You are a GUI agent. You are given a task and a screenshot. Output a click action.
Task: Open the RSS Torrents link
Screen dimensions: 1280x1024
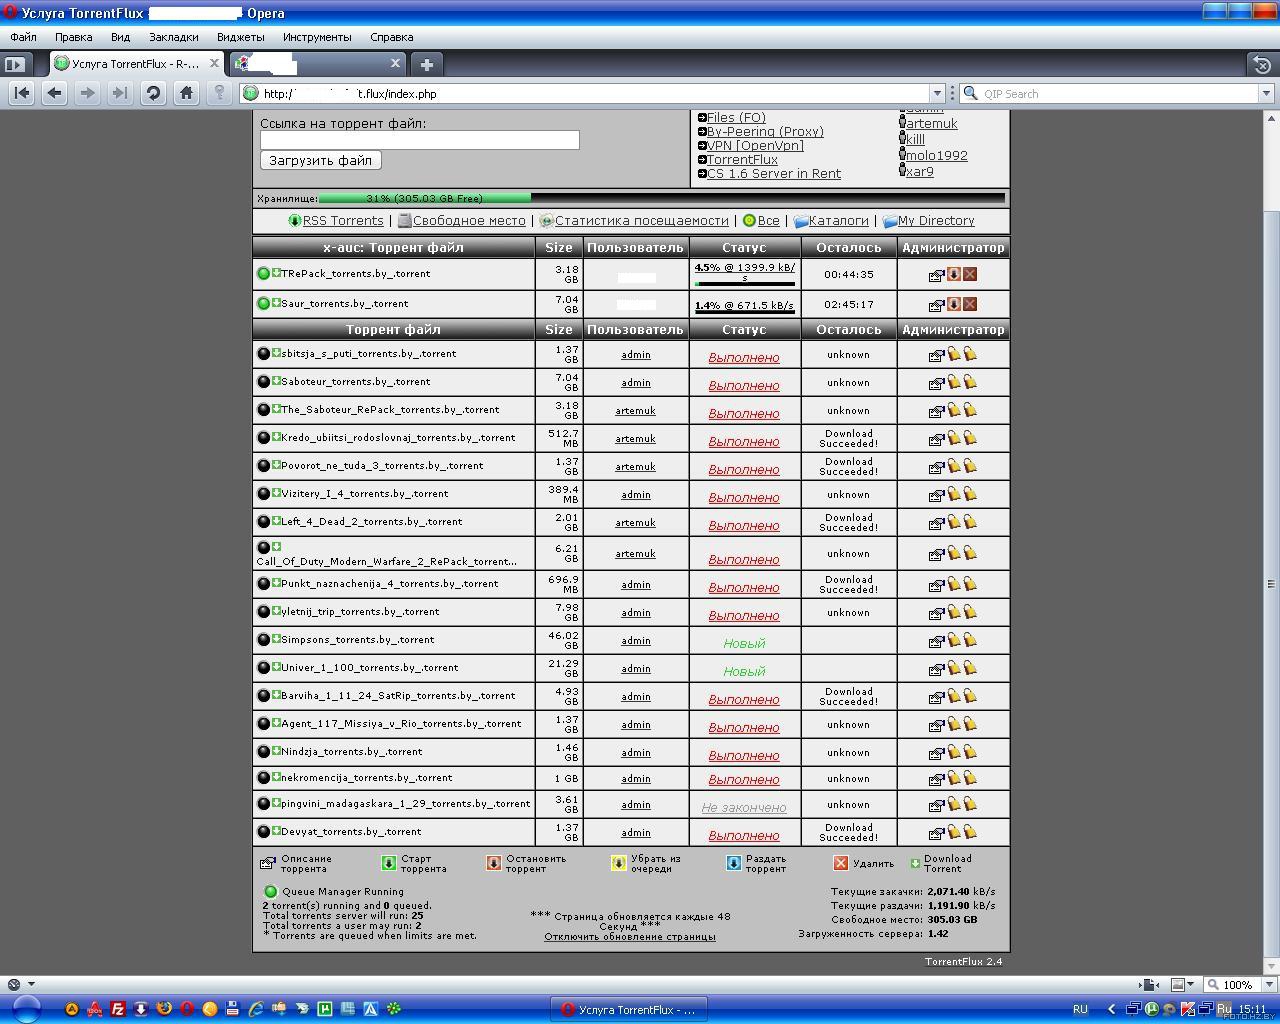(343, 221)
